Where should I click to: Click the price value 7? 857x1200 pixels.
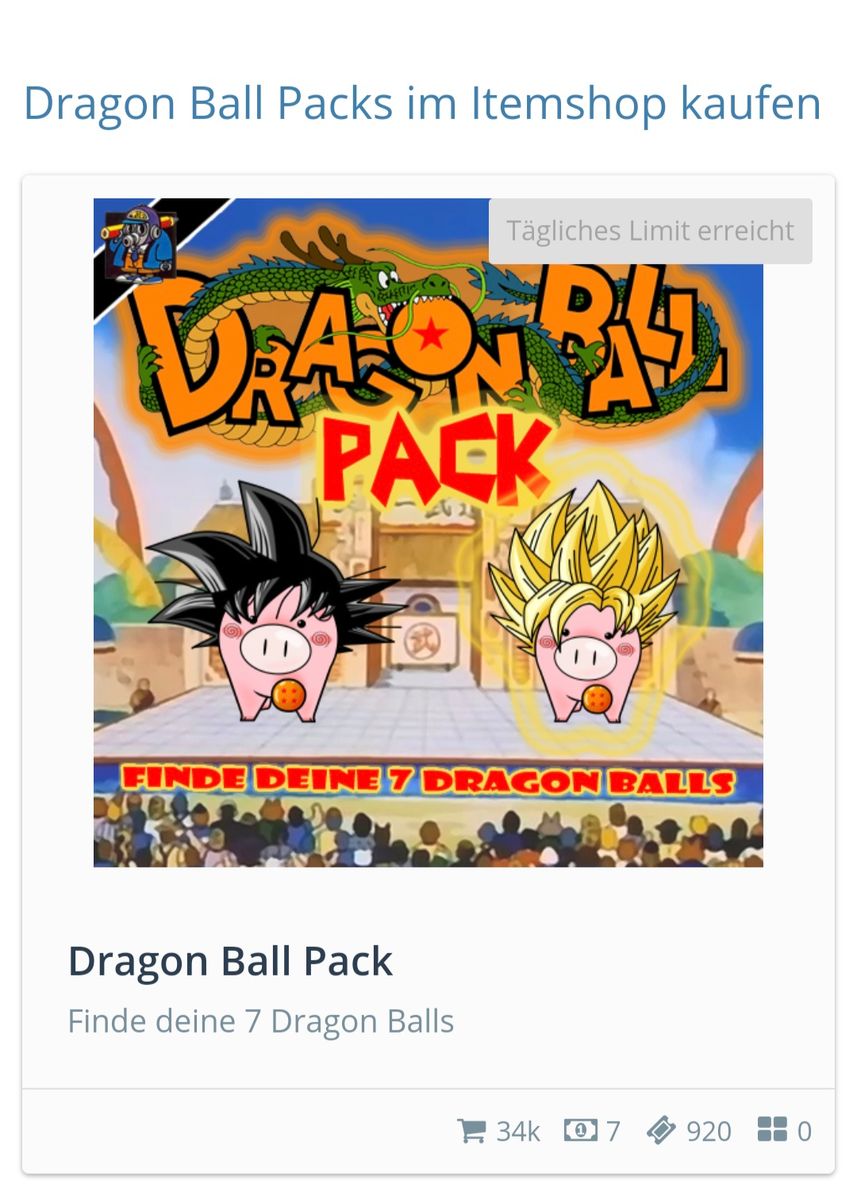coord(613,1132)
